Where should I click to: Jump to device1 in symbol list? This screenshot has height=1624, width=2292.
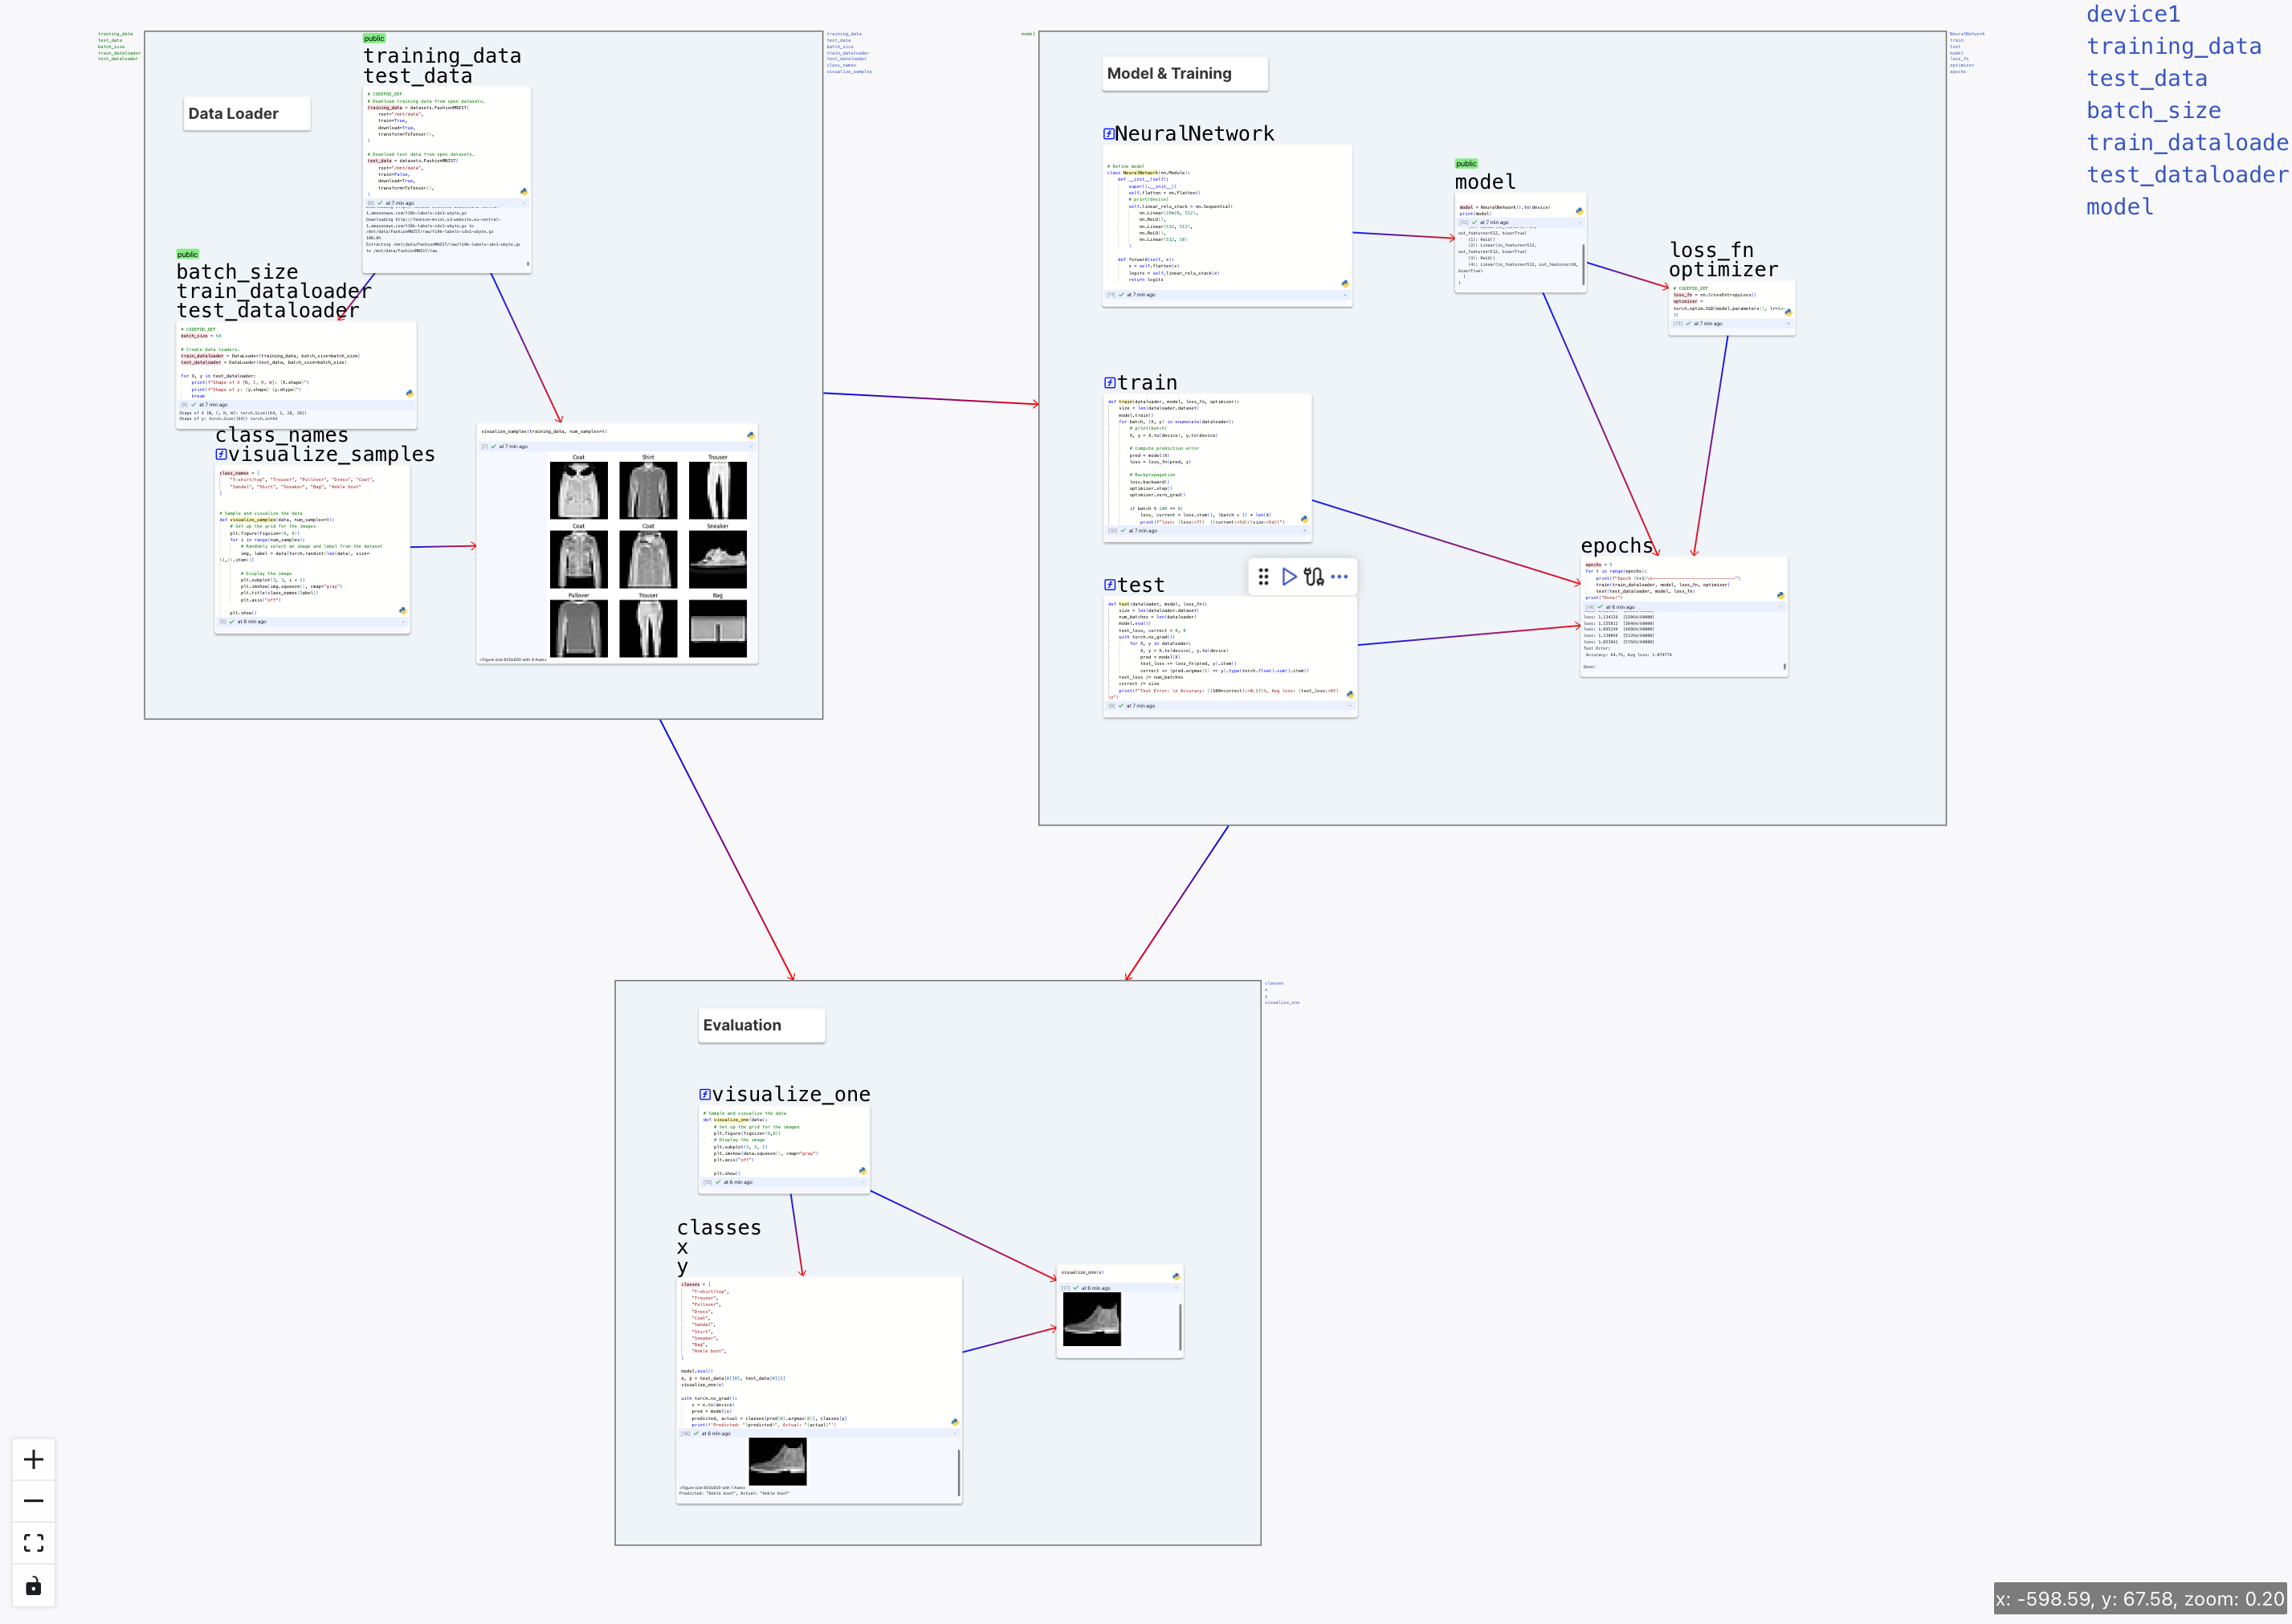(2132, 14)
